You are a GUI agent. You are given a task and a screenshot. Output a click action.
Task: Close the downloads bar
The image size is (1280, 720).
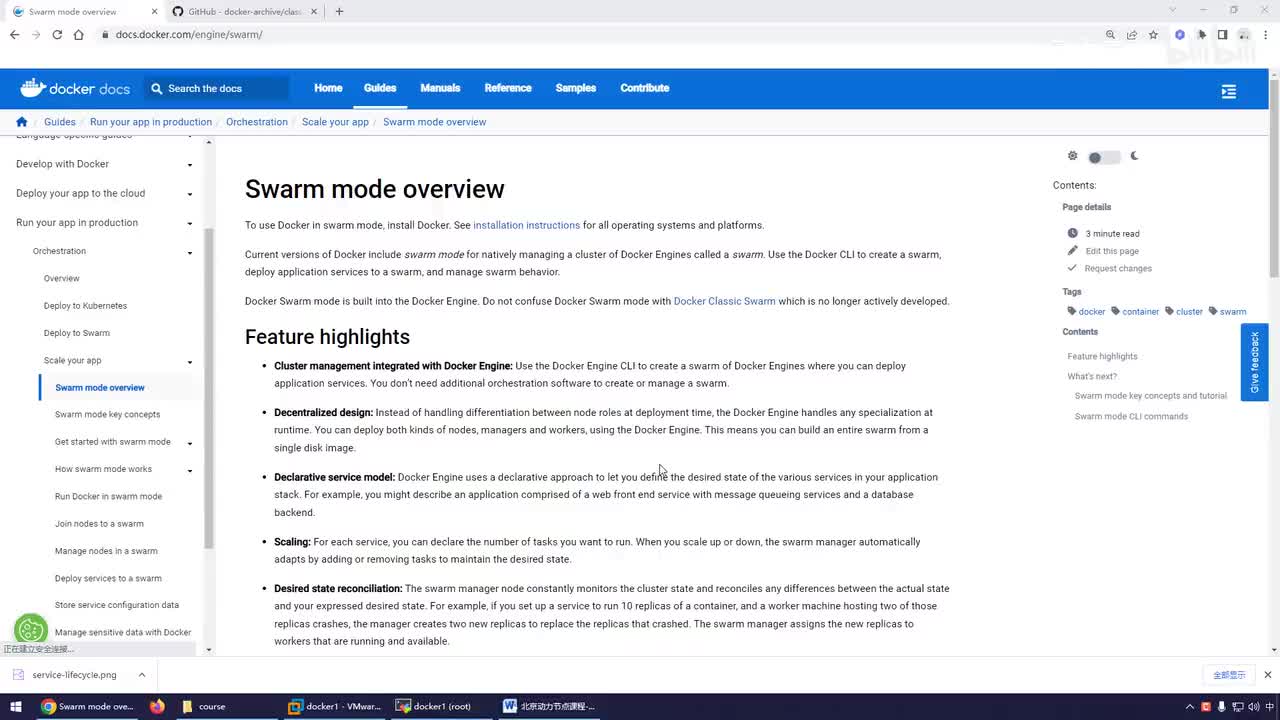tap(1268, 675)
